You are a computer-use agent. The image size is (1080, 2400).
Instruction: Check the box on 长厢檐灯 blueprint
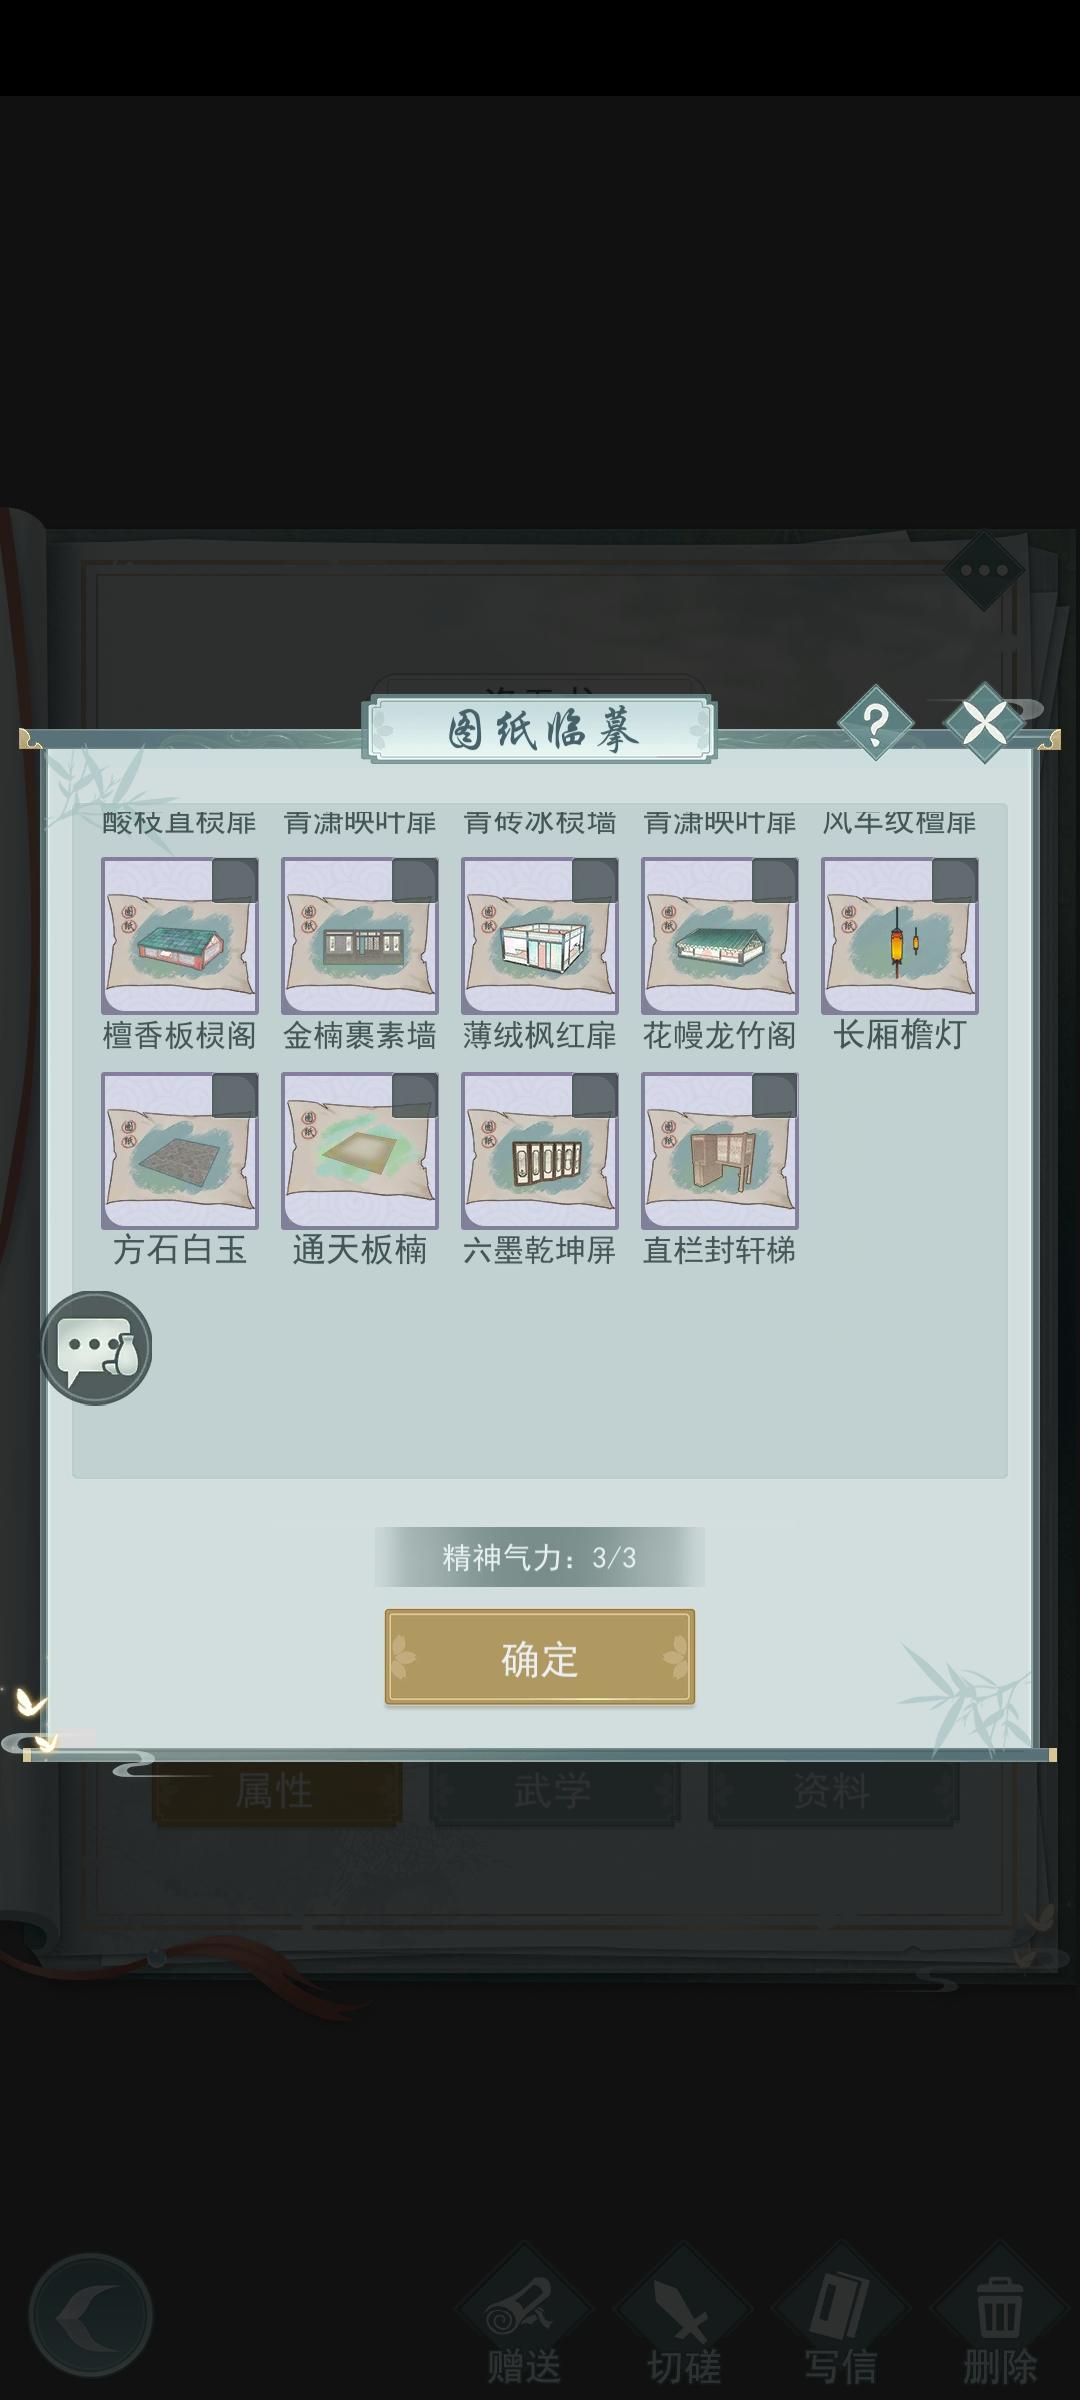pyautogui.click(x=955, y=881)
